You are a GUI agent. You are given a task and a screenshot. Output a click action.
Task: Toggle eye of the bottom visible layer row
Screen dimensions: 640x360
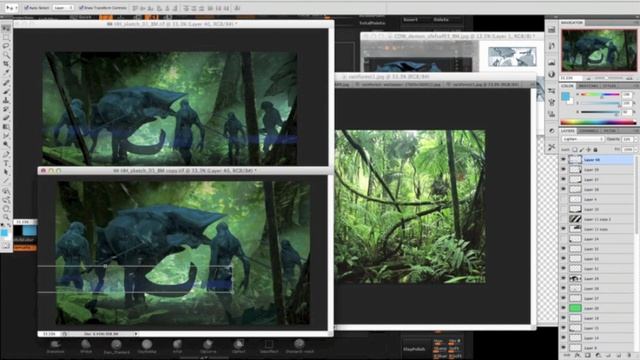click(x=563, y=348)
